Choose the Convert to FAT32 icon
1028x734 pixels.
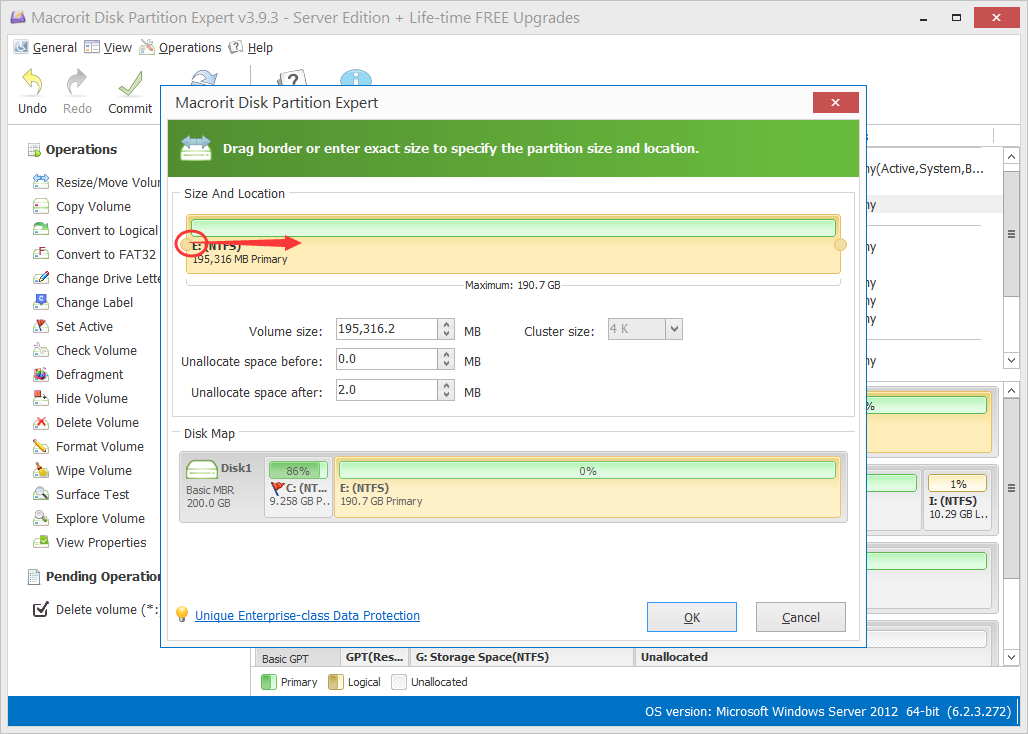[x=41, y=254]
